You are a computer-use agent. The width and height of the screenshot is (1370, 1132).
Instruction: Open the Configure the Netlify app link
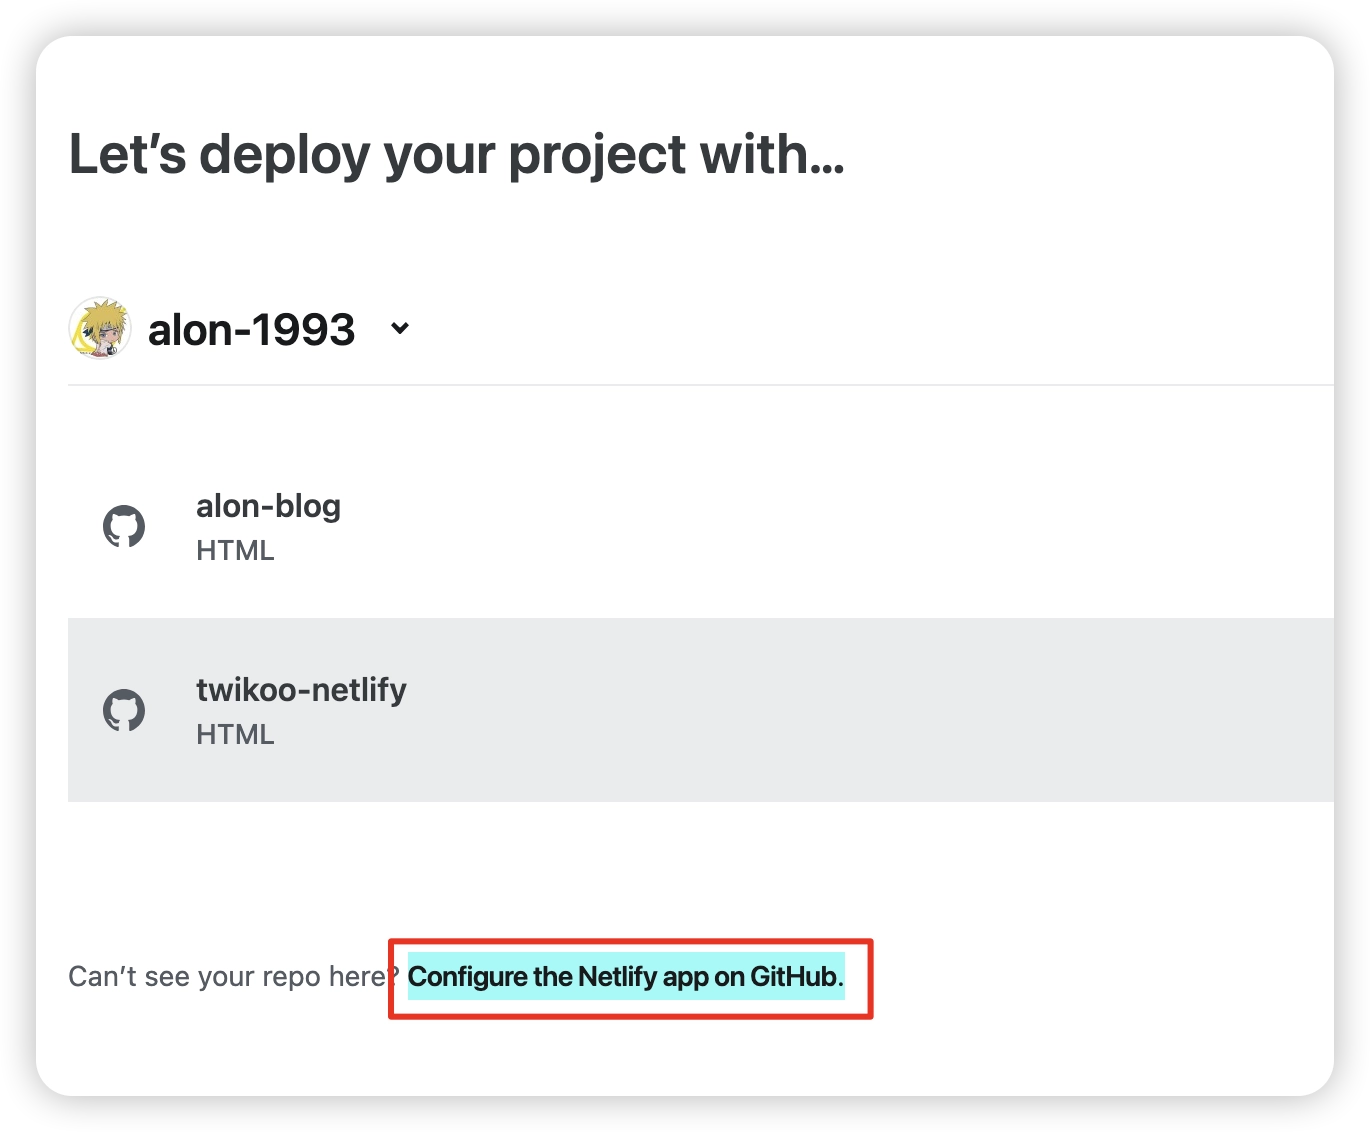point(625,977)
